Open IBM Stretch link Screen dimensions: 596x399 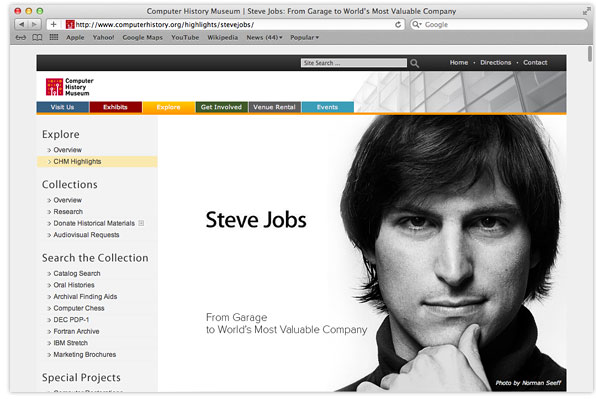coord(70,343)
